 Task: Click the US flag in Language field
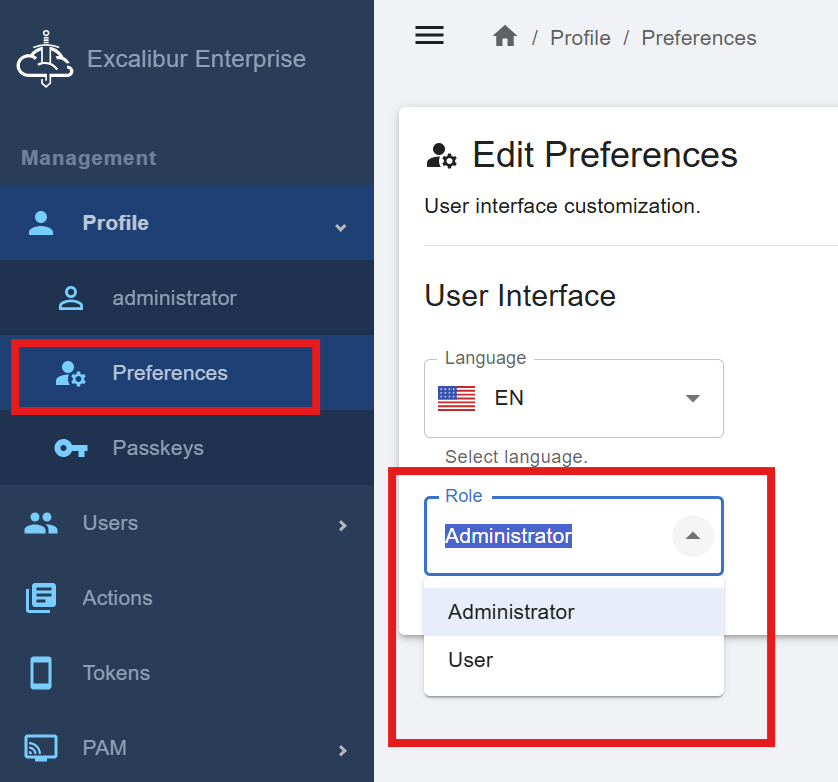tap(456, 398)
